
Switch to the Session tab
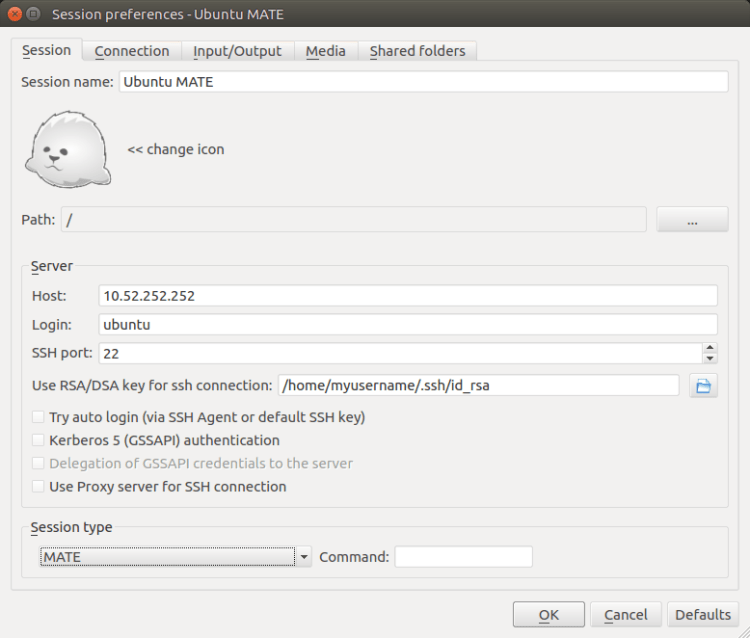(46, 50)
